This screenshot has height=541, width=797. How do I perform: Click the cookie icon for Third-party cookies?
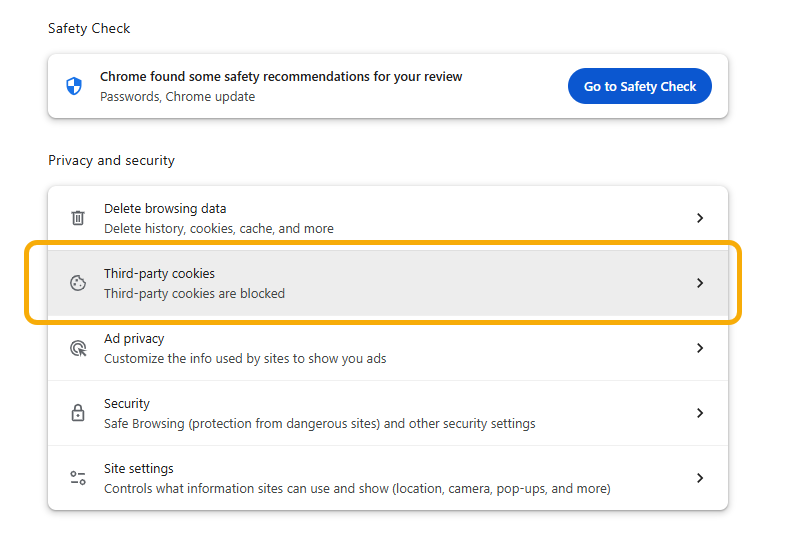[78, 283]
